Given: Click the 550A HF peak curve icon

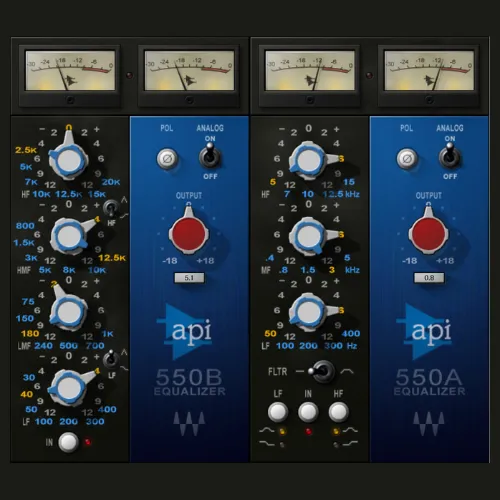Looking at the screenshot, I should [351, 430].
